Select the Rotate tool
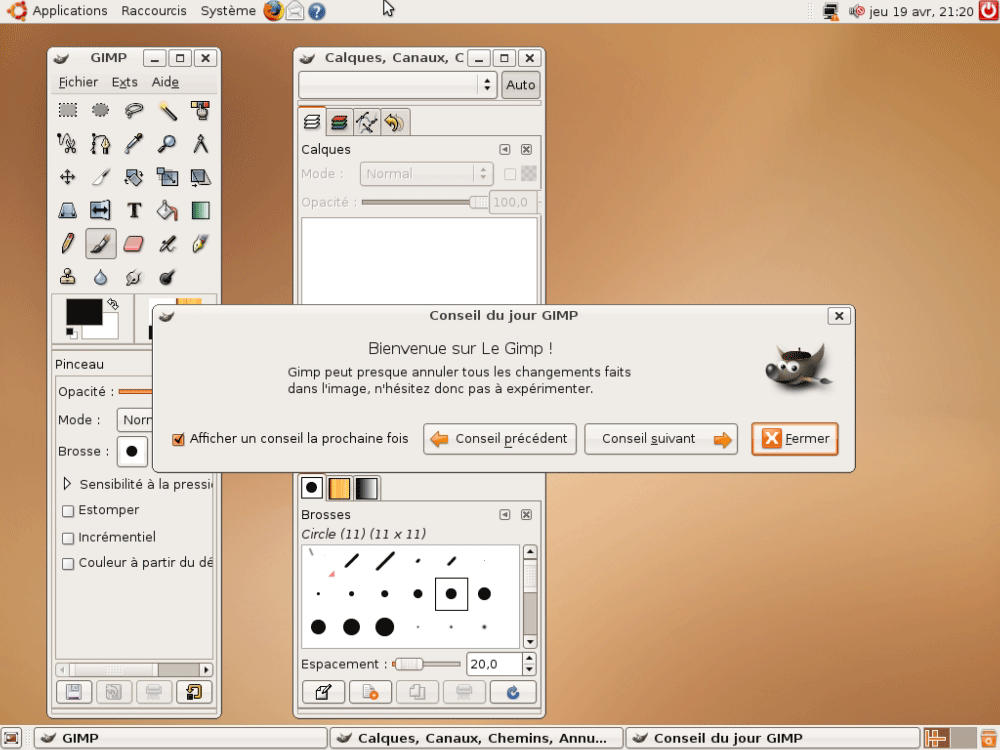Image resolution: width=1000 pixels, height=750 pixels. tap(134, 177)
